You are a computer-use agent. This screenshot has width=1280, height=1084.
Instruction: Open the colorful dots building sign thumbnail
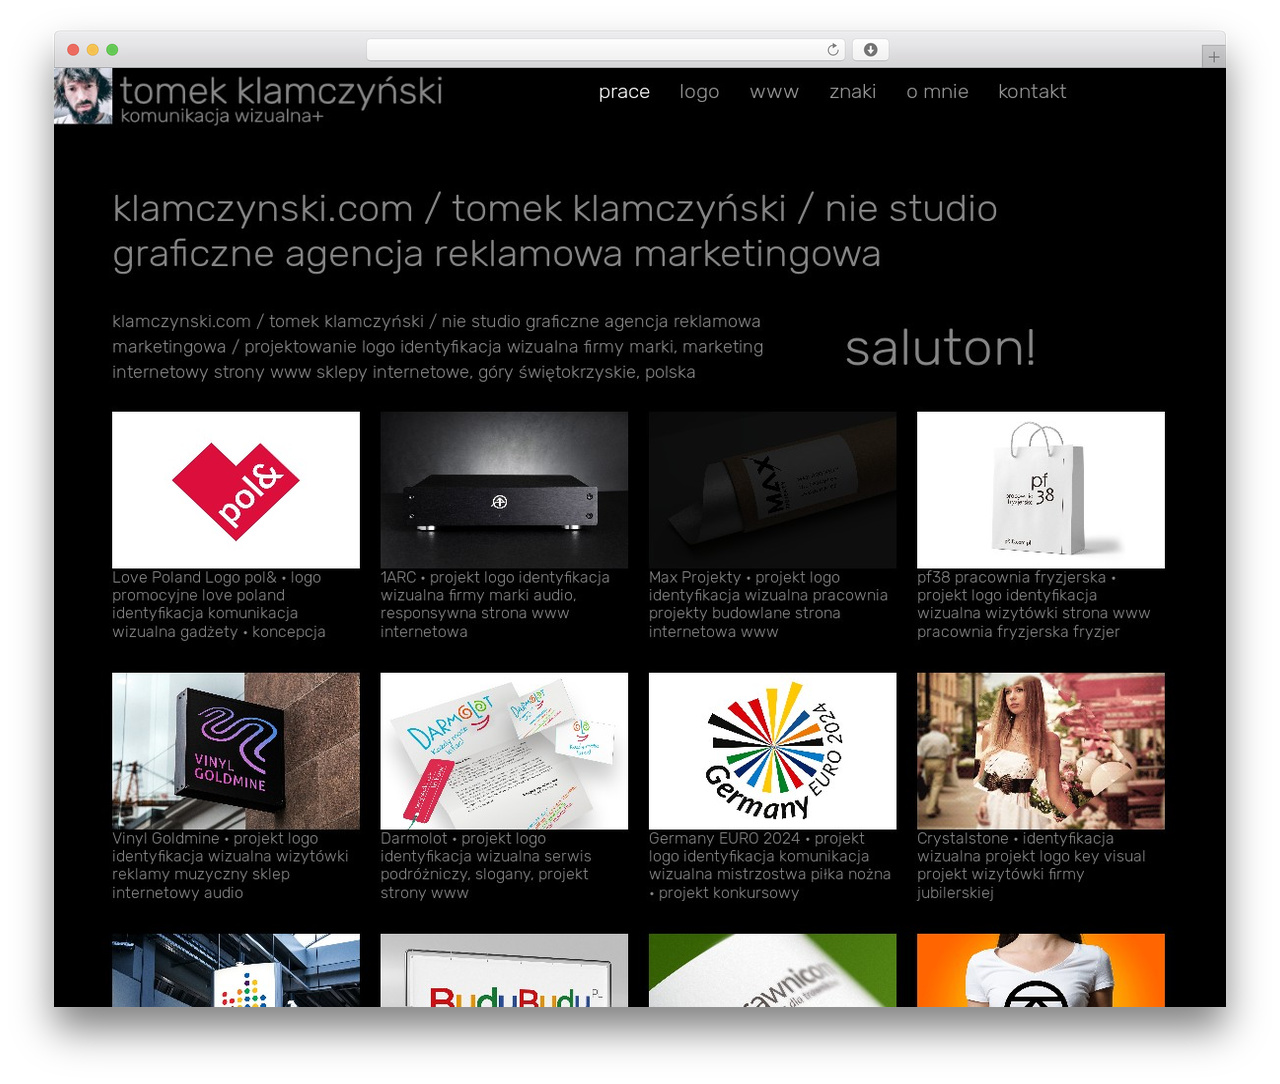(236, 970)
